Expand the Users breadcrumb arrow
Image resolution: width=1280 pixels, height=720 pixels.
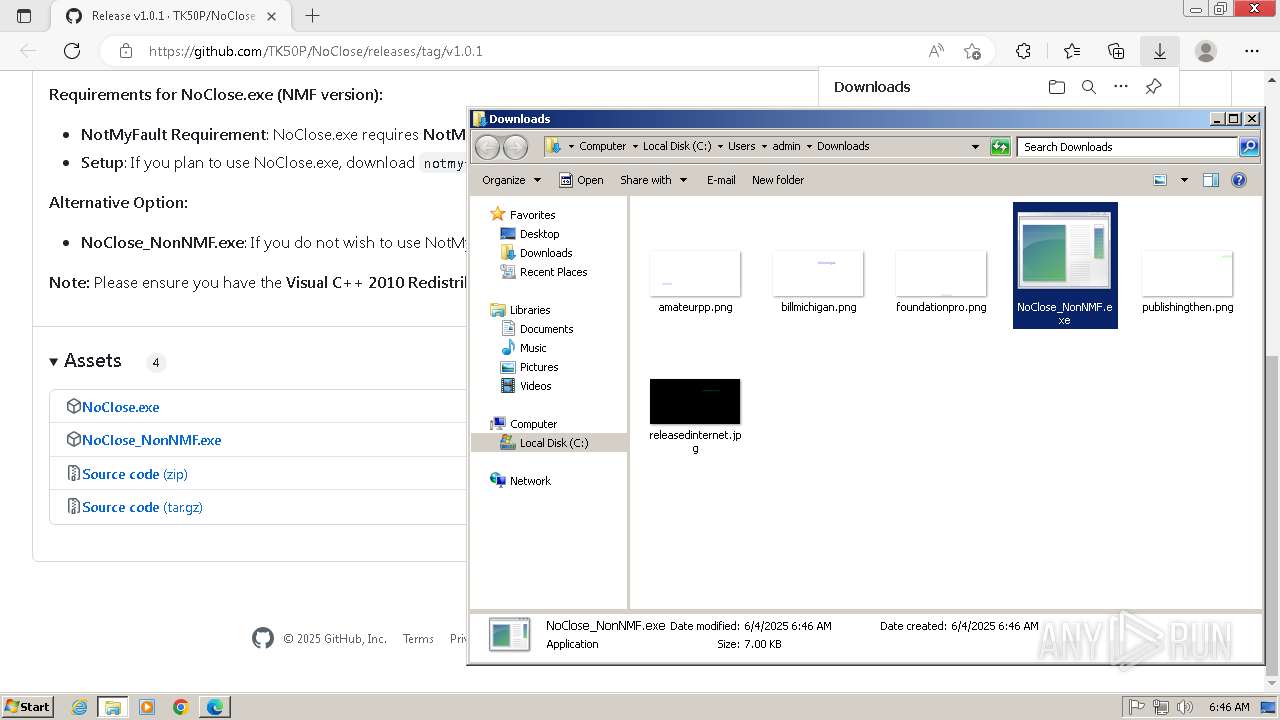[764, 146]
